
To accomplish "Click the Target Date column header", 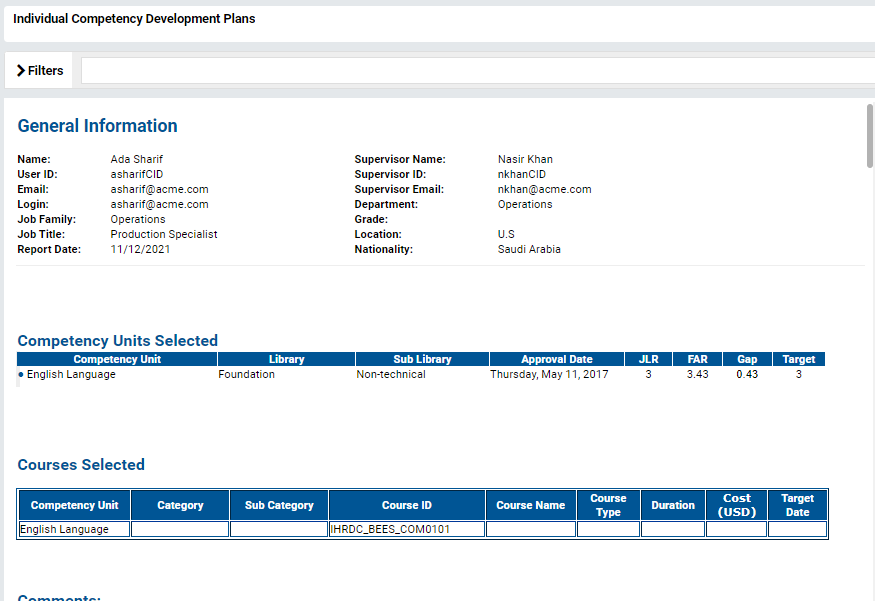I will pyautogui.click(x=797, y=505).
